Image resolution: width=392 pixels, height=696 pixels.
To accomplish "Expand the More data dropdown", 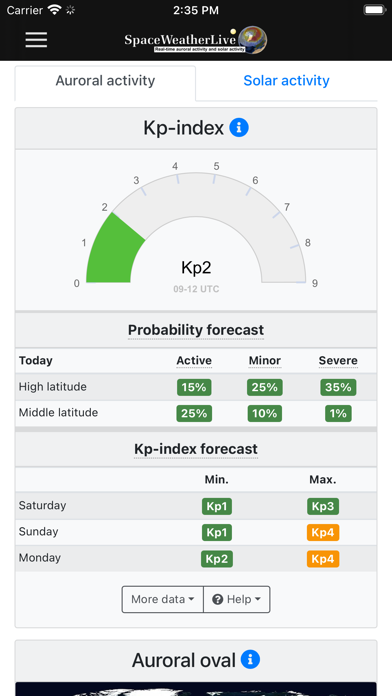I will point(162,599).
